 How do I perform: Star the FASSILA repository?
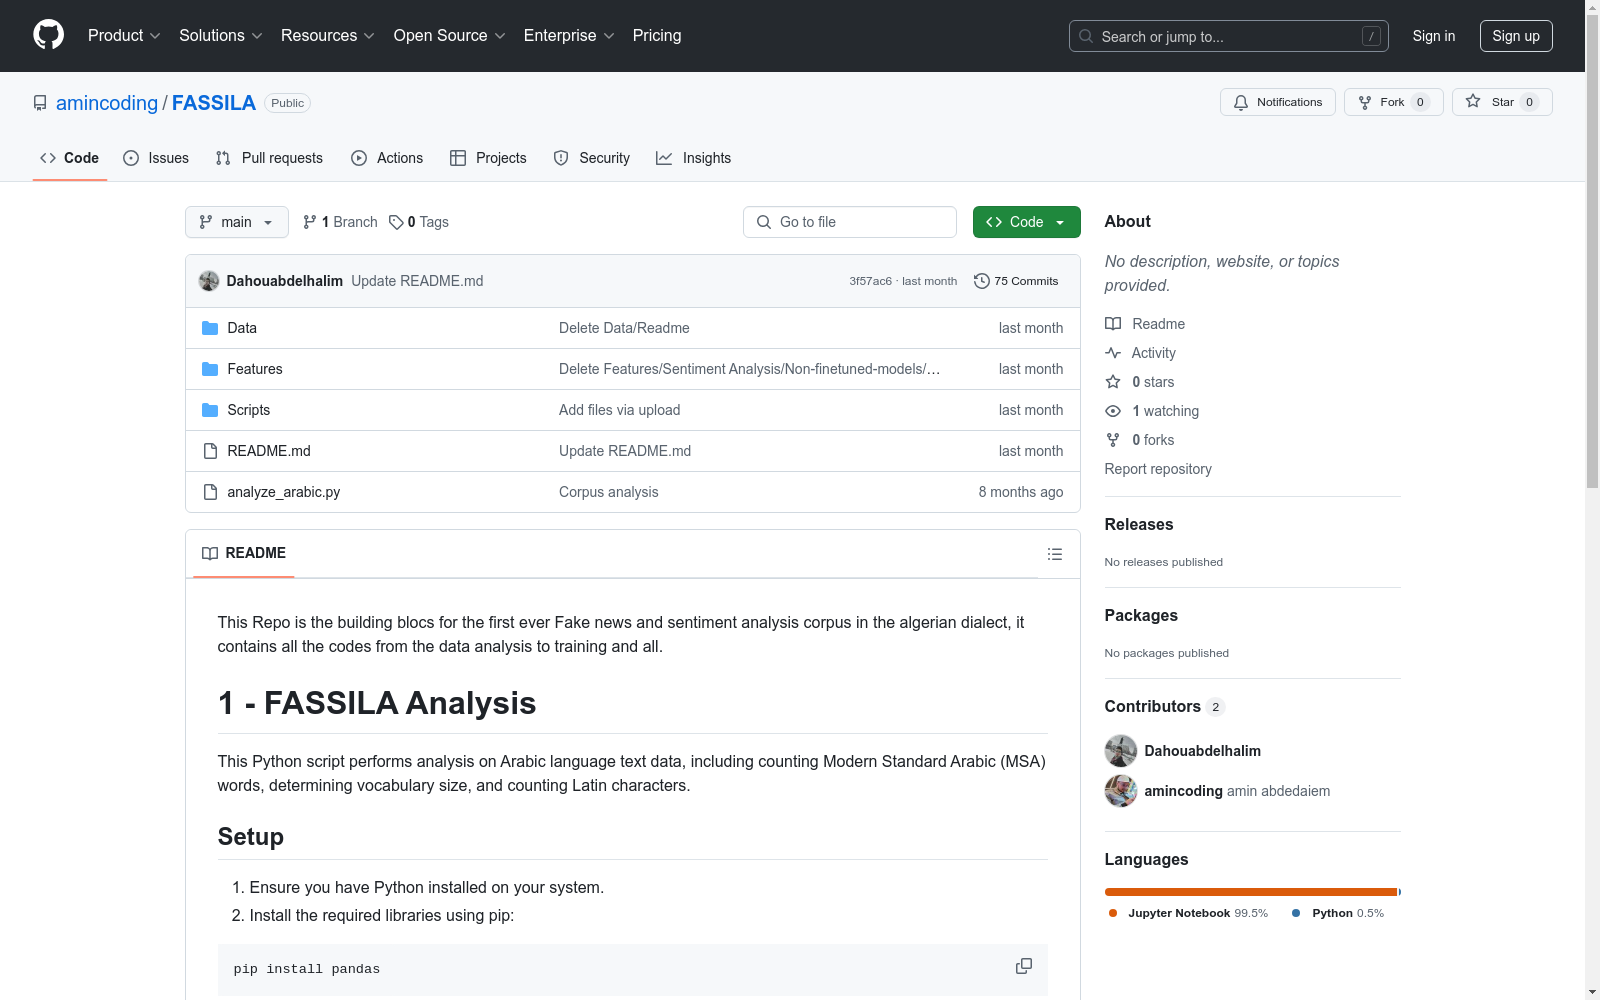pyautogui.click(x=1502, y=102)
